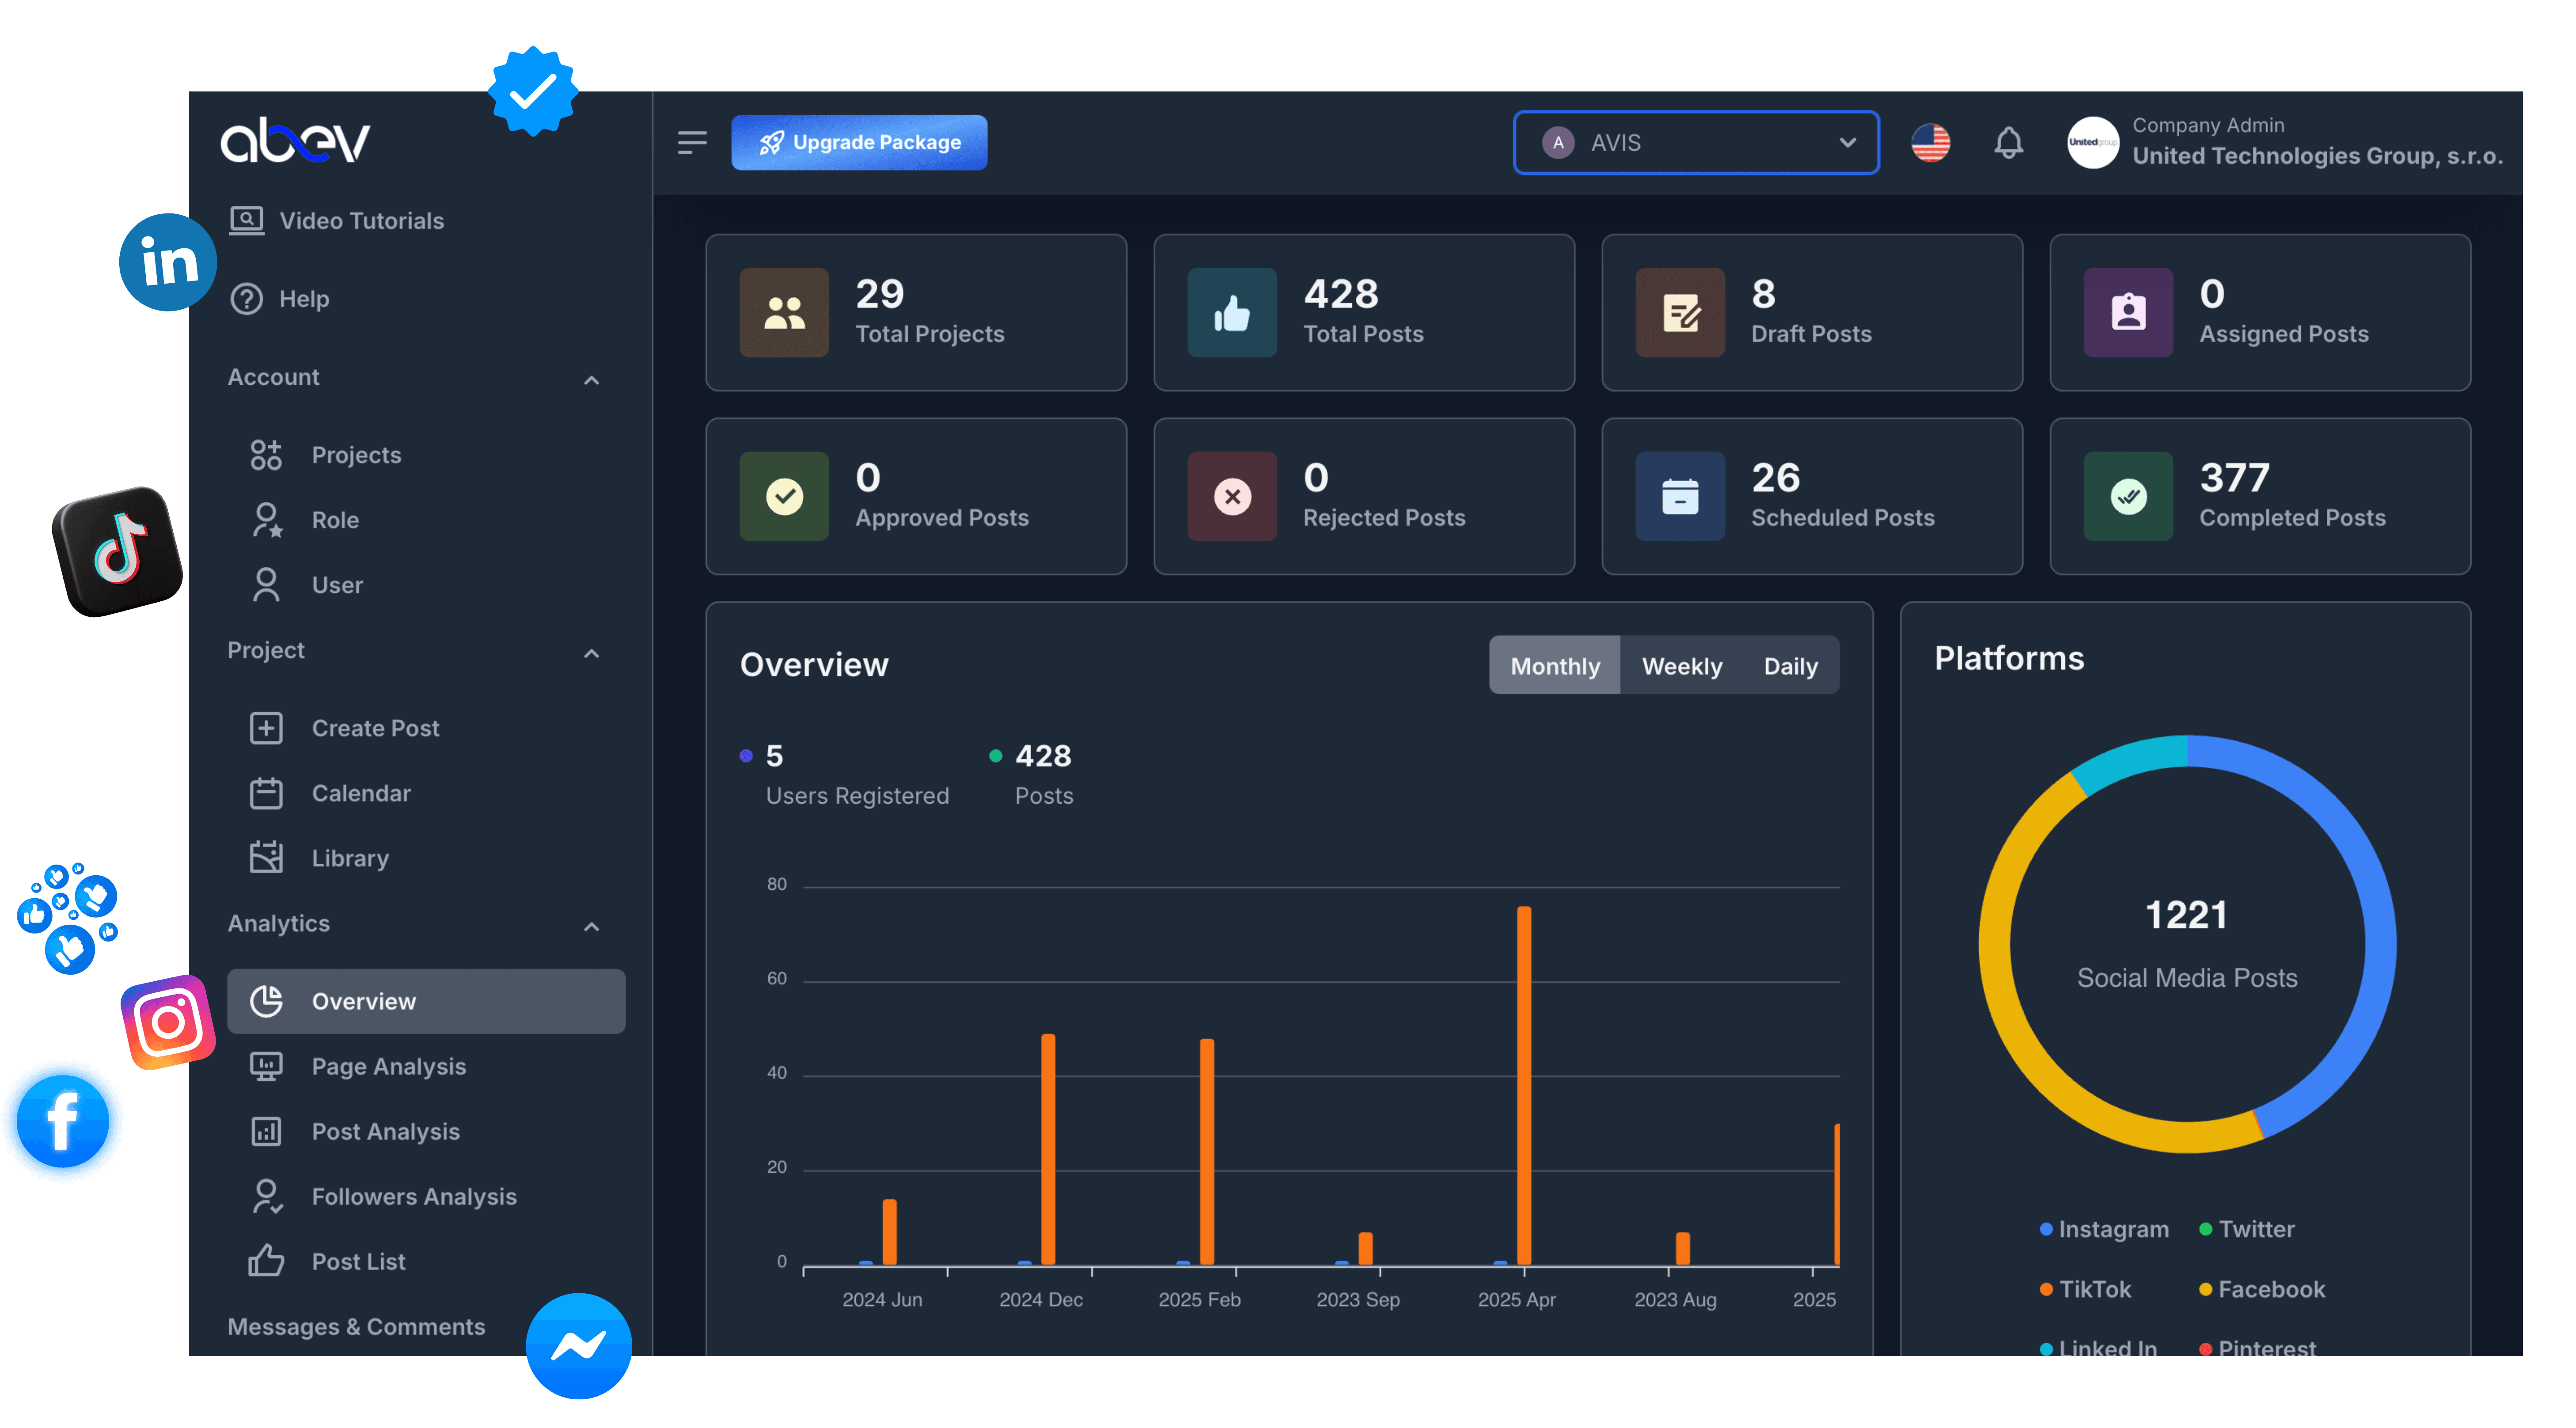Click the Rejected Posts X icon
This screenshot has height=1428, width=2576.
coord(1232,497)
